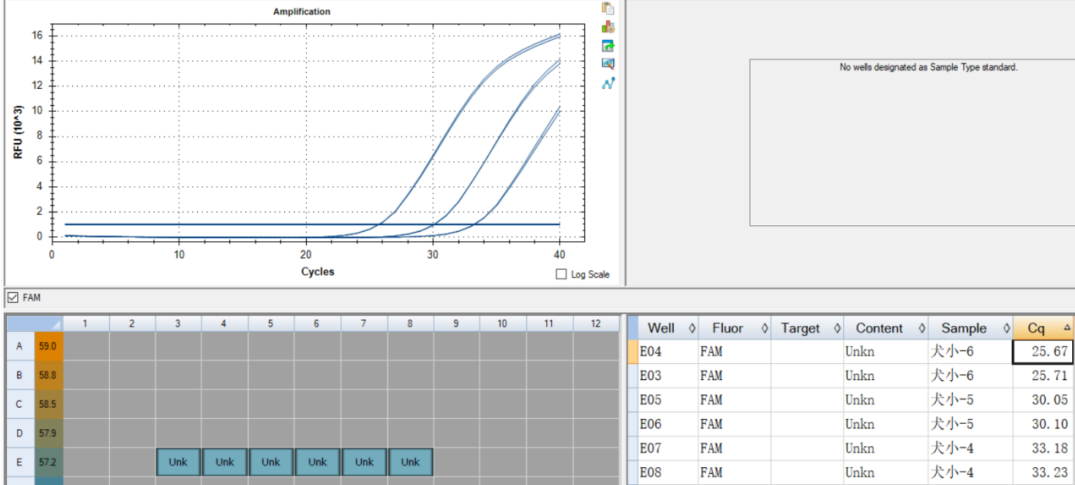
Task: Toggle Cq column sort order
Action: tap(1043, 329)
